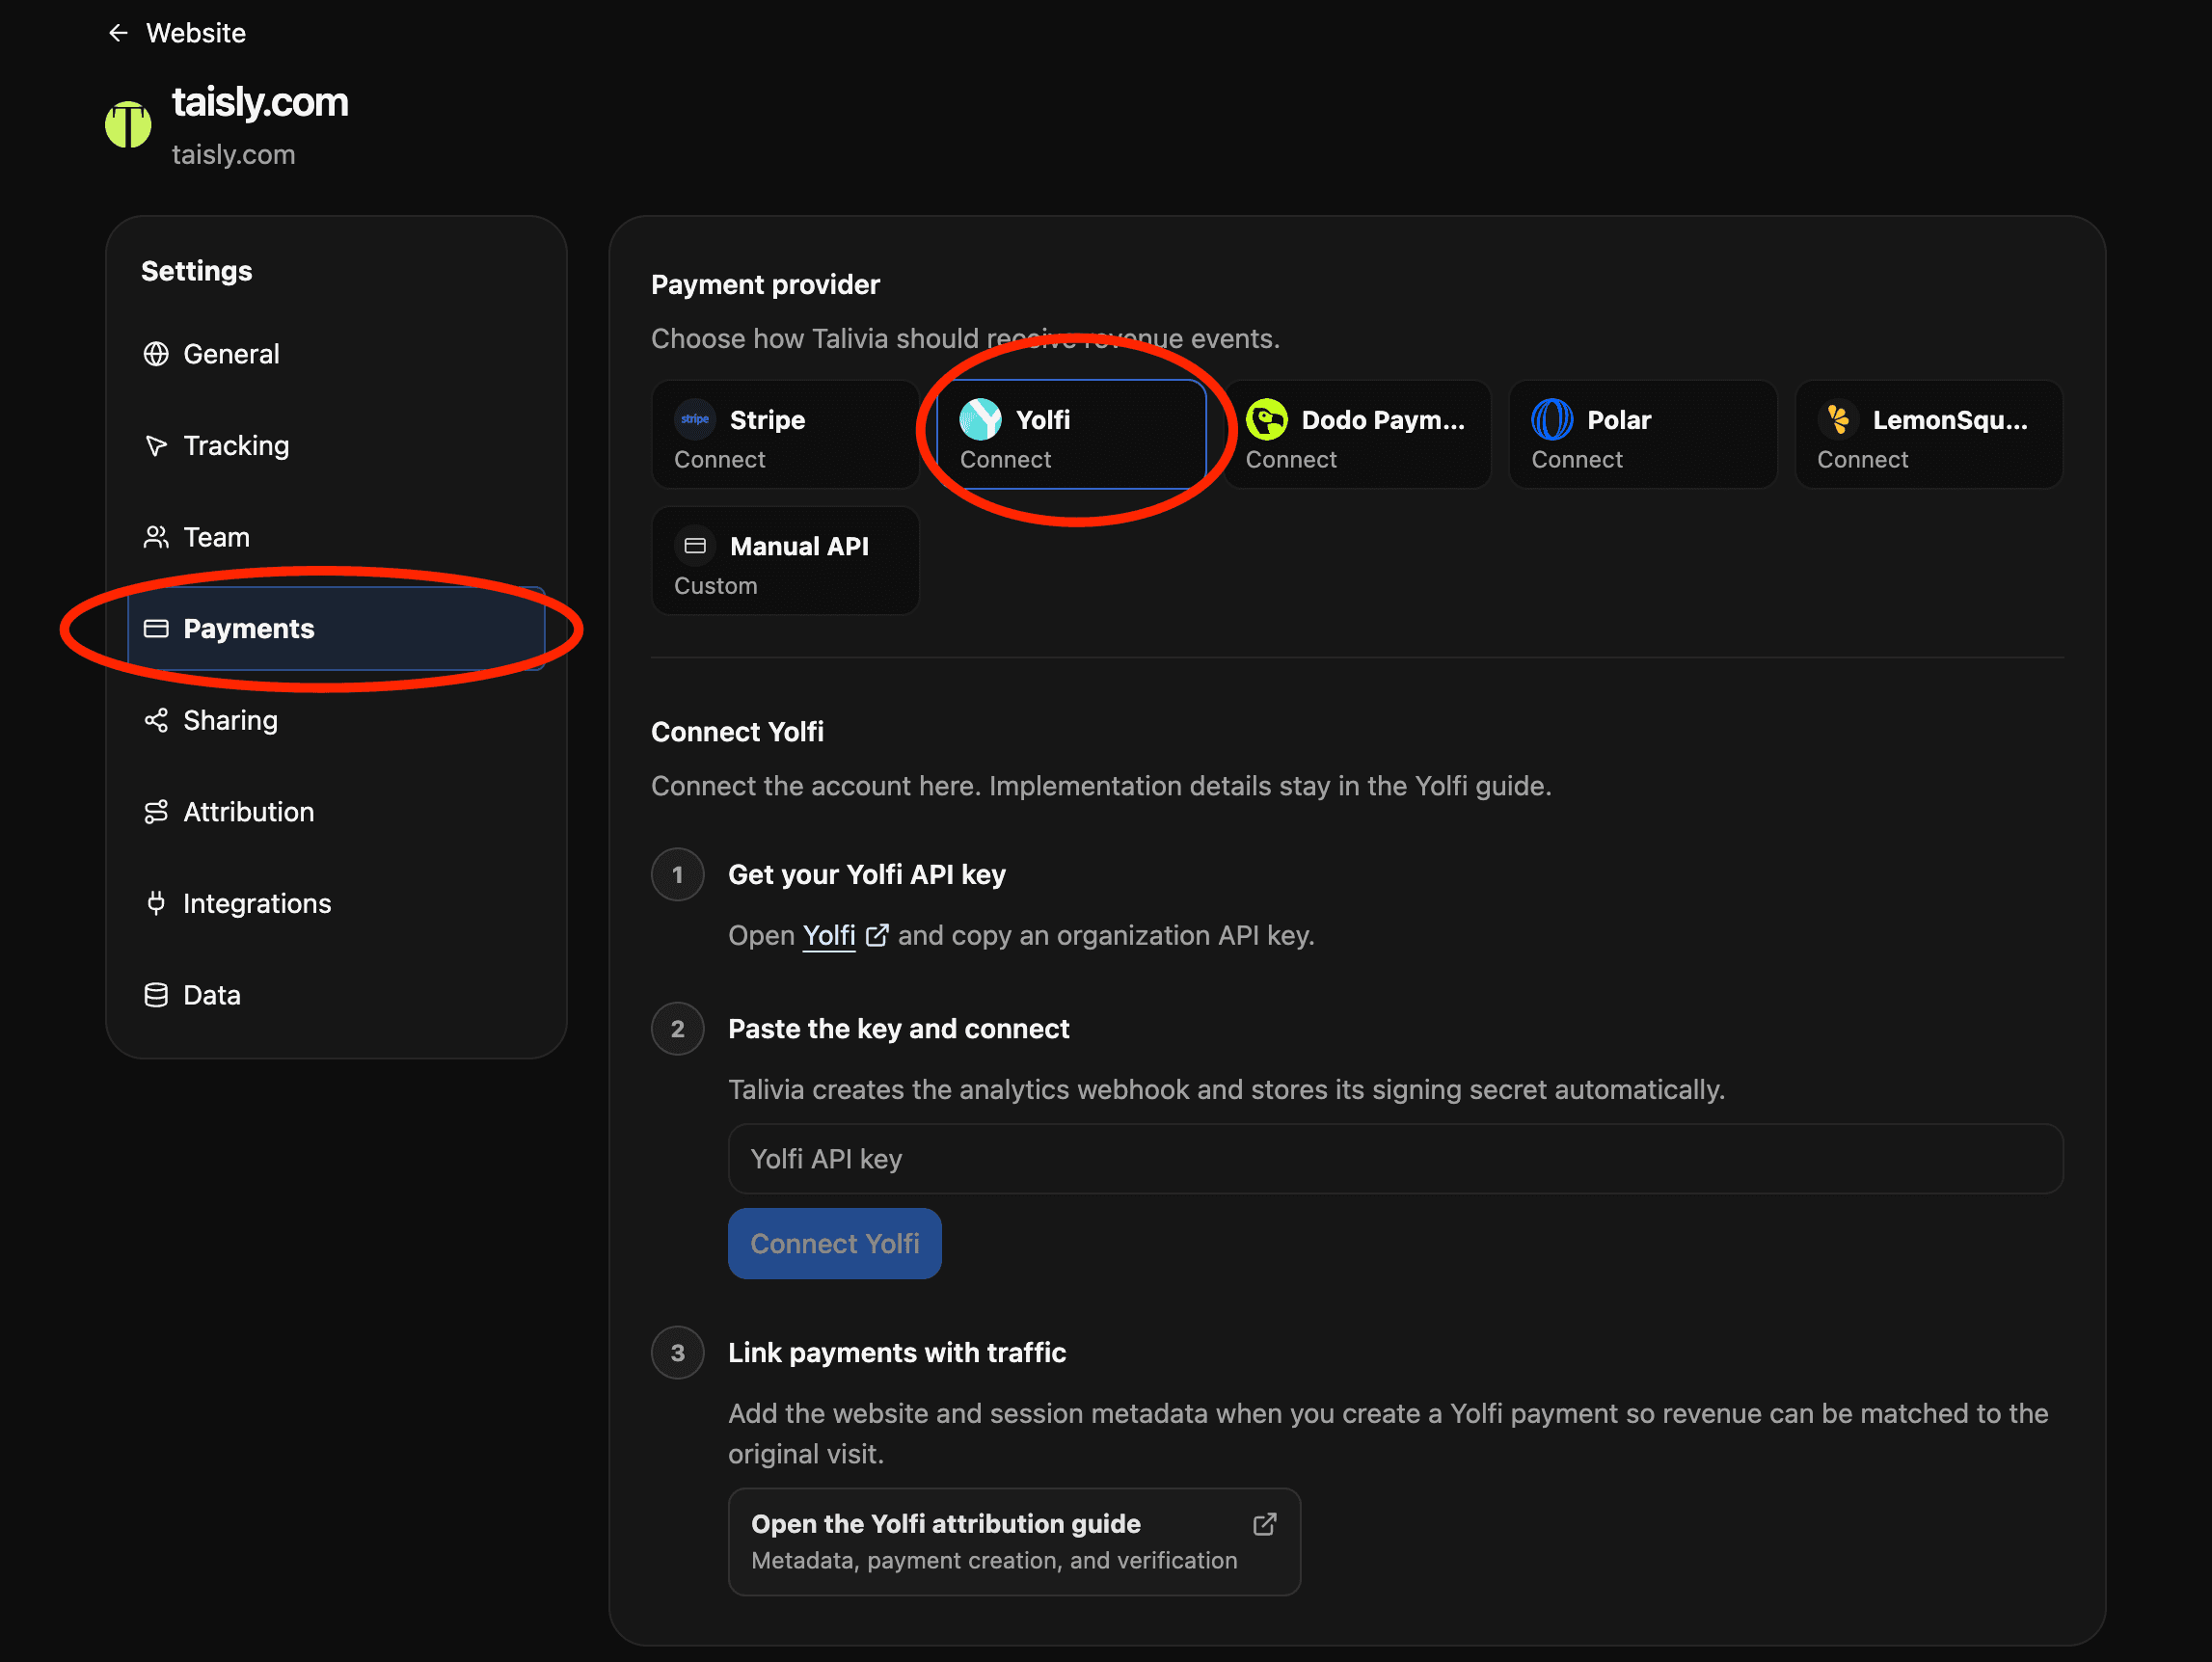Click 'Link payments with traffic' step title

coord(896,1353)
